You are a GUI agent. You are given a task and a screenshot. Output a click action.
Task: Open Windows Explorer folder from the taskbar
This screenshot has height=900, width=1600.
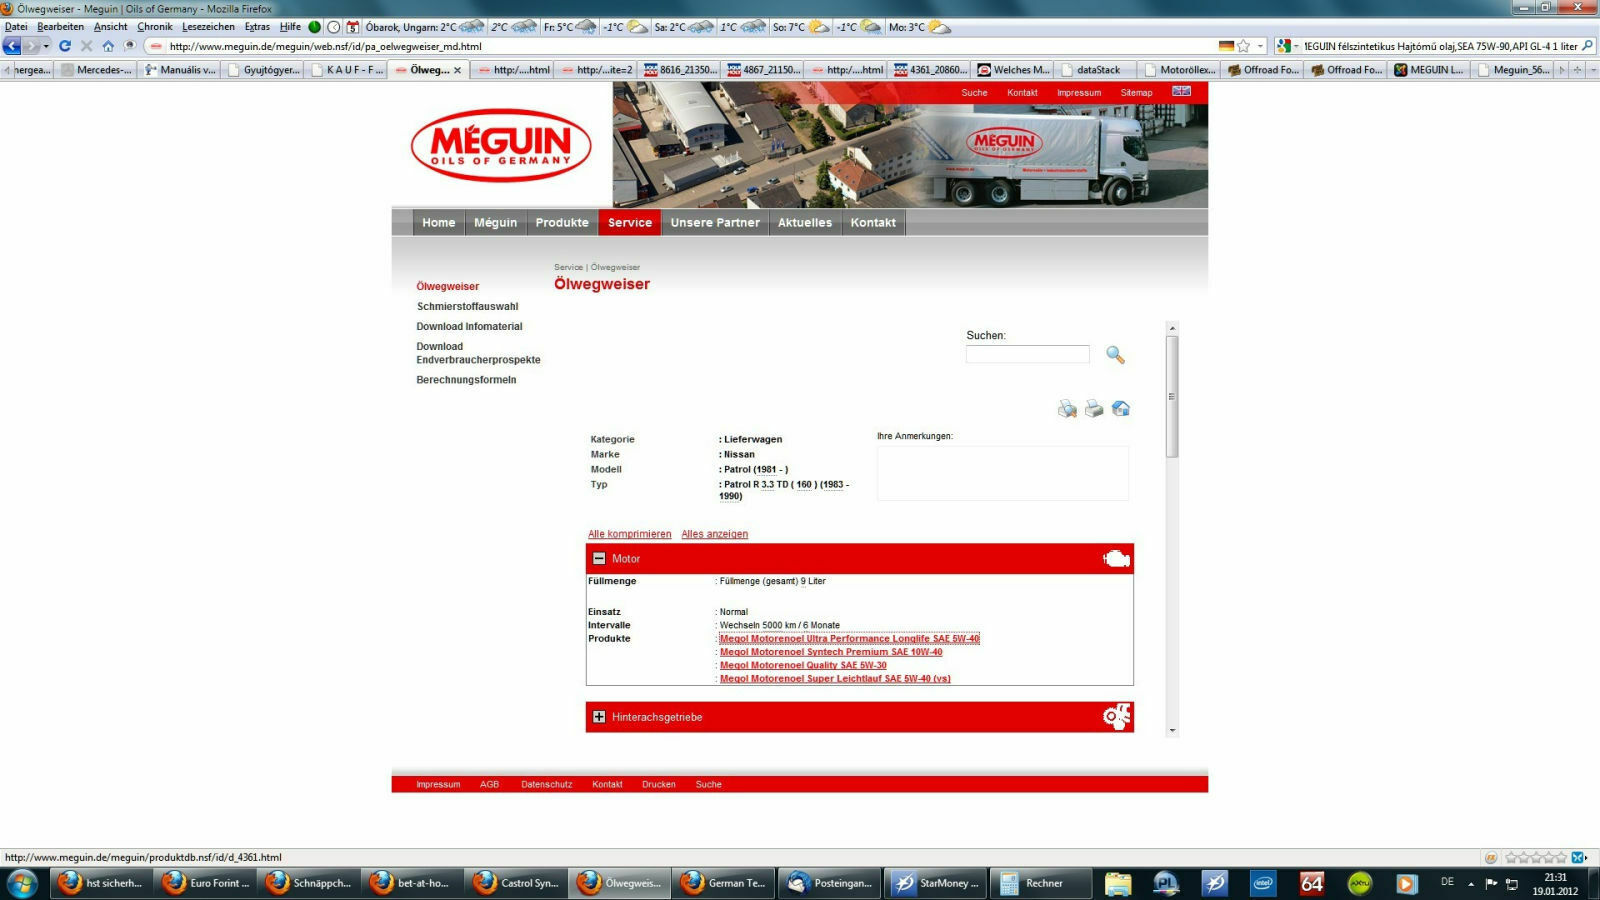pyautogui.click(x=1118, y=883)
